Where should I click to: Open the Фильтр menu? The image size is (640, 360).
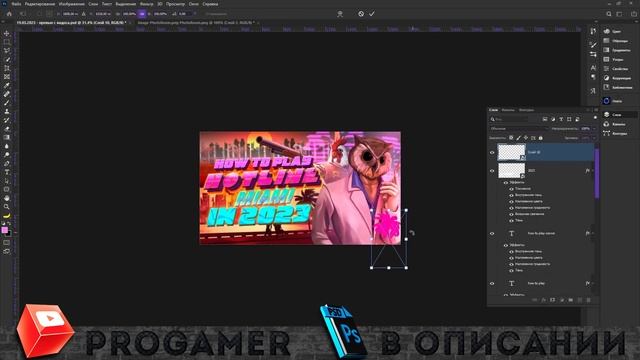click(147, 4)
